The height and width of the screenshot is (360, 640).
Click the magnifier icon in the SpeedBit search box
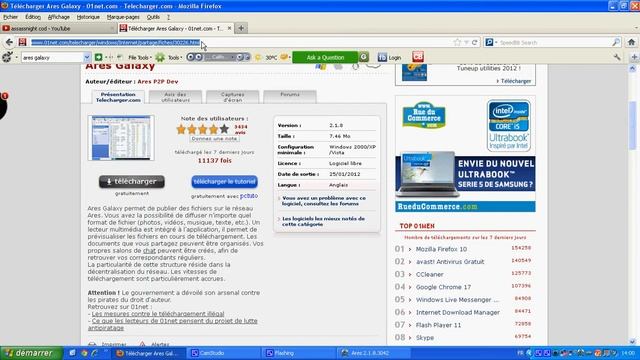point(616,42)
